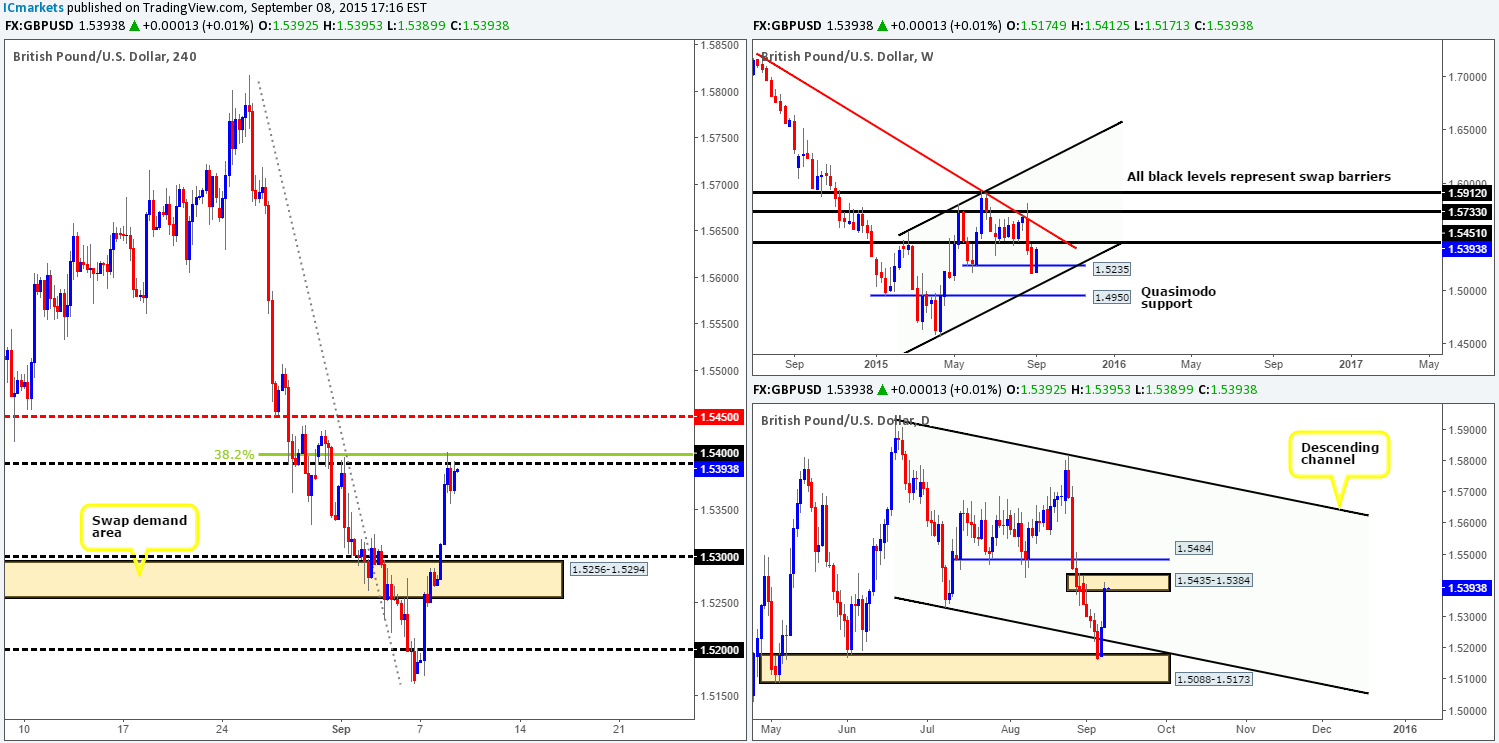The height and width of the screenshot is (743, 1499).
Task: Click the 1.57330 weekly level label
Action: point(1465,213)
